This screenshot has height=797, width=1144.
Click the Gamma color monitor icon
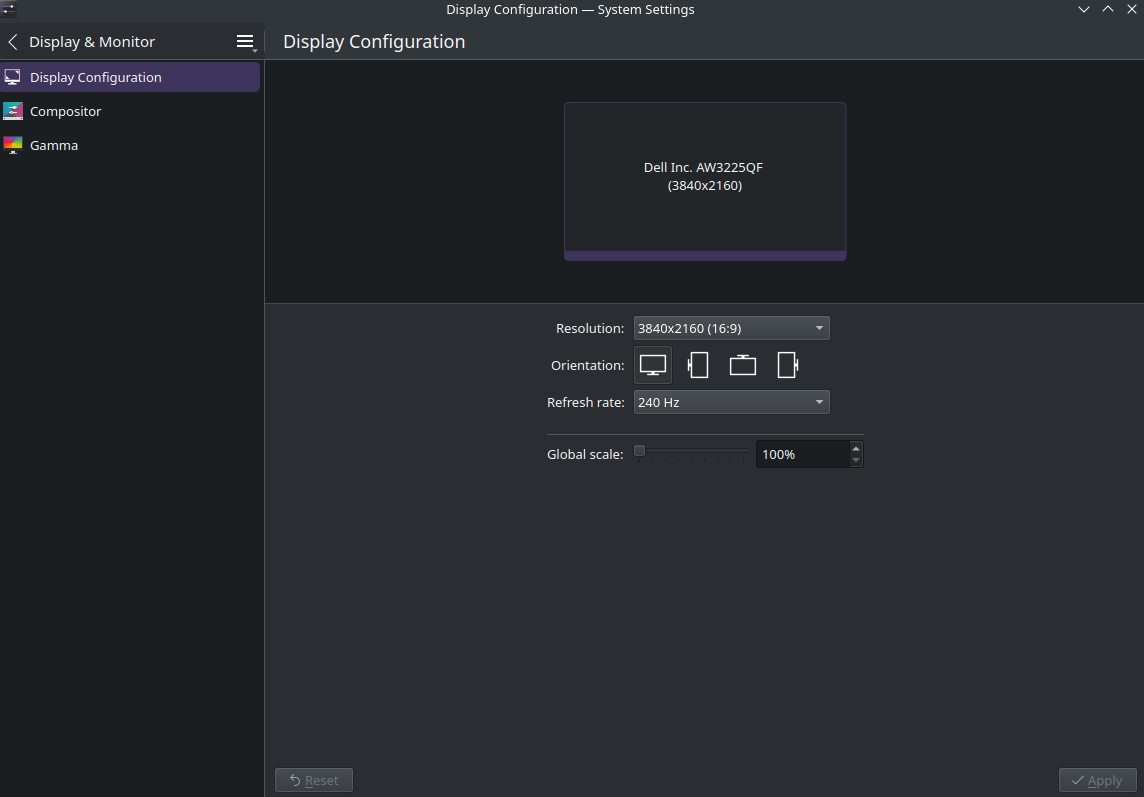[12, 145]
